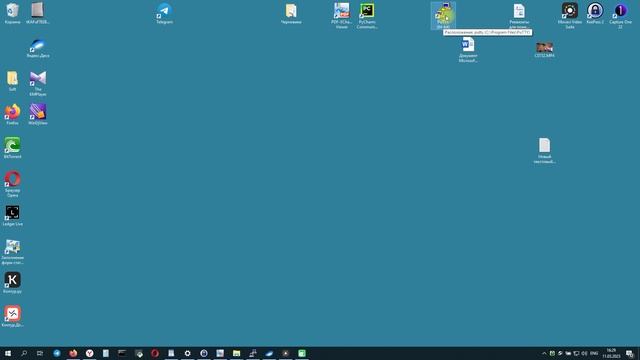Open the gray file icon beside Recycle Bin
Viewport: 640px width, 360px height.
(38, 13)
